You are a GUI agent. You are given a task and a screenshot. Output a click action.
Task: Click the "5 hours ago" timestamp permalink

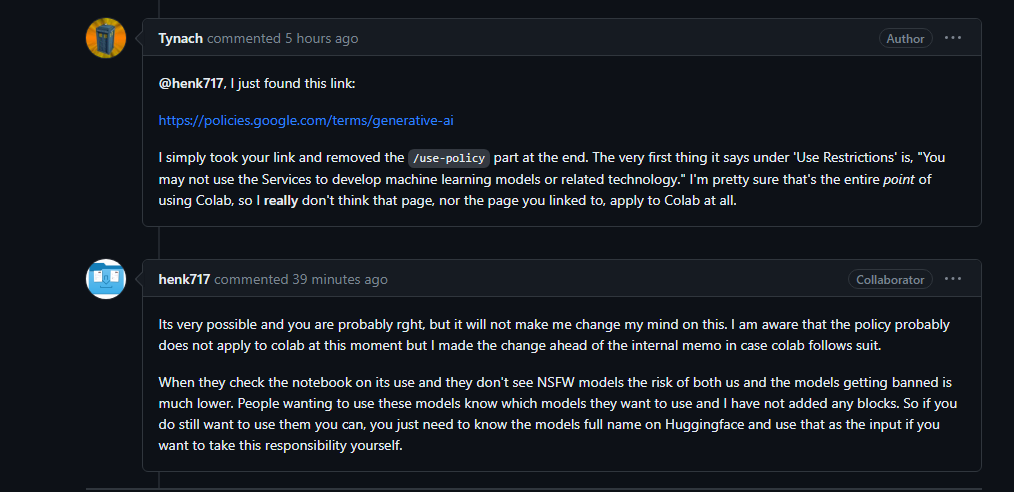click(321, 38)
